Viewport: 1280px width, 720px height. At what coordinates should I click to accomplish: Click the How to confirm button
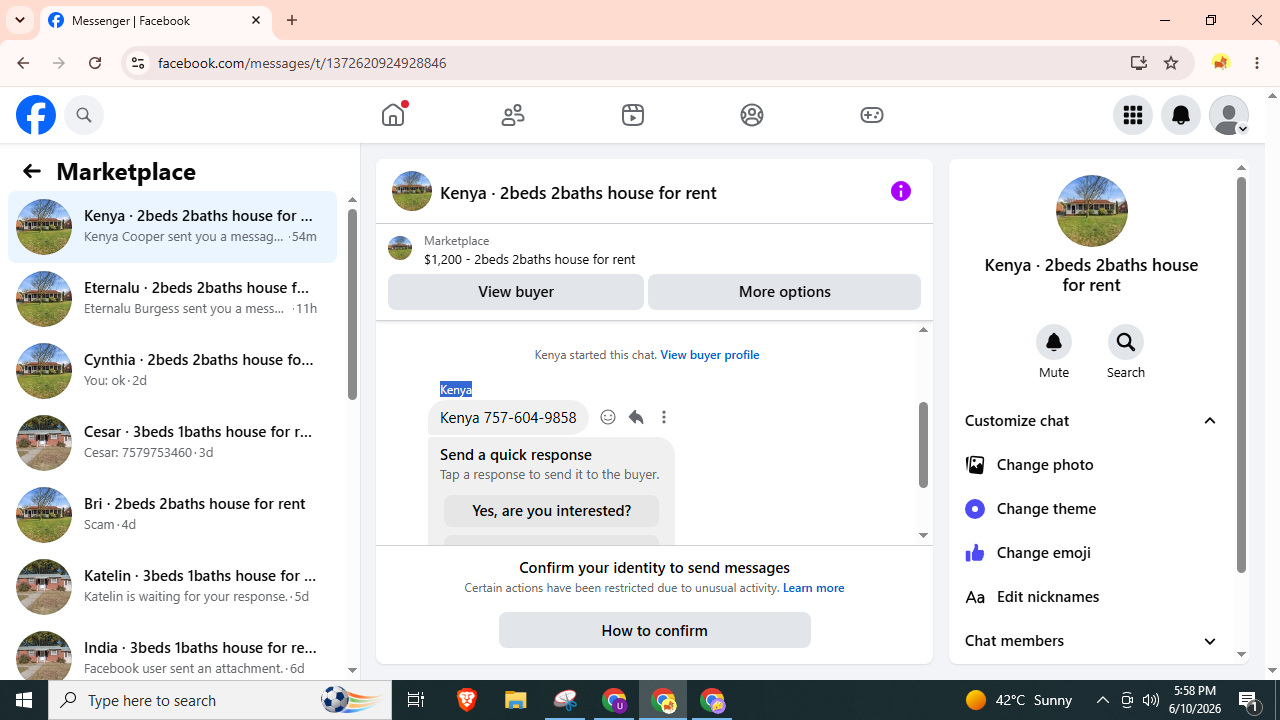click(x=655, y=631)
